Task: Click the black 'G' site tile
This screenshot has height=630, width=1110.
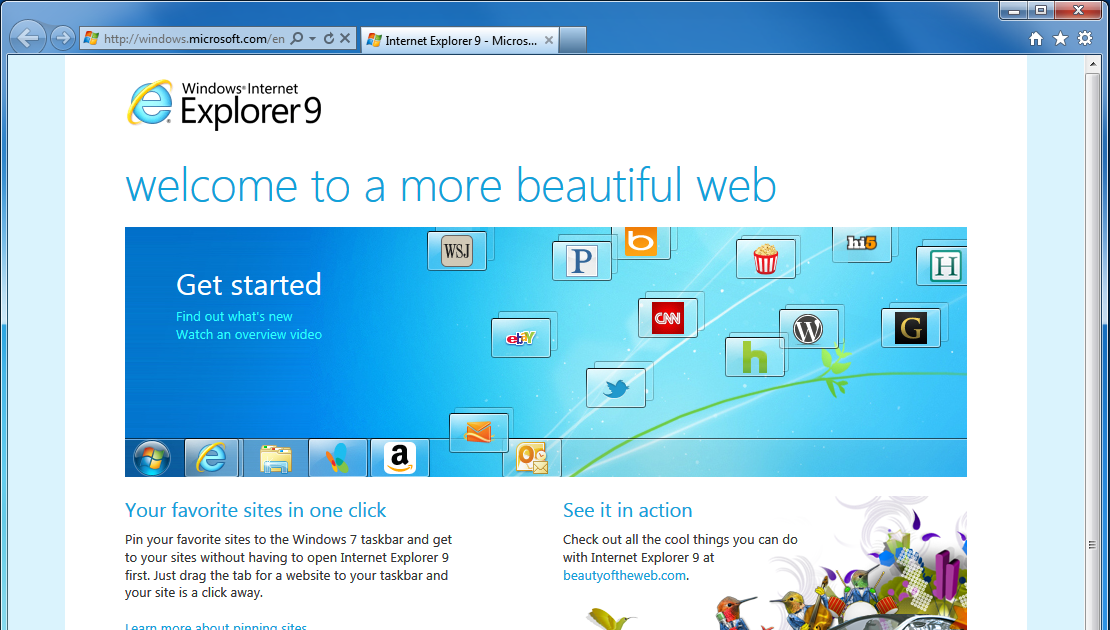Action: coord(910,328)
